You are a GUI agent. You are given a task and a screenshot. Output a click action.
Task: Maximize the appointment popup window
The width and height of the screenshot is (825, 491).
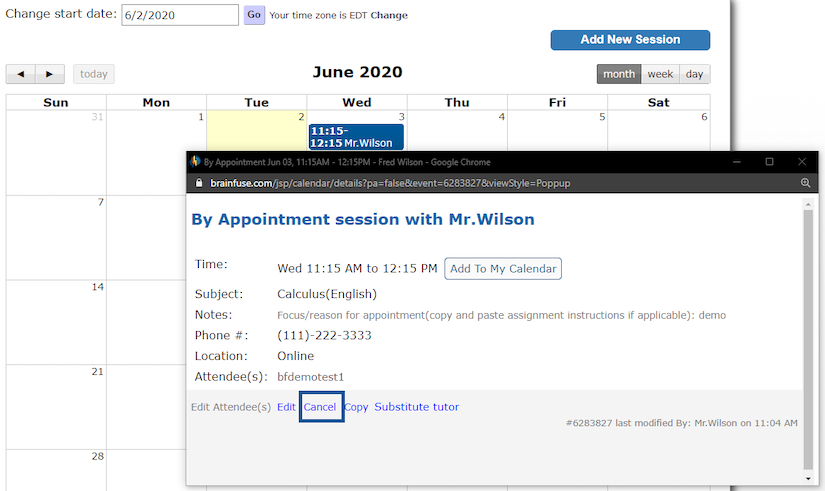[769, 162]
